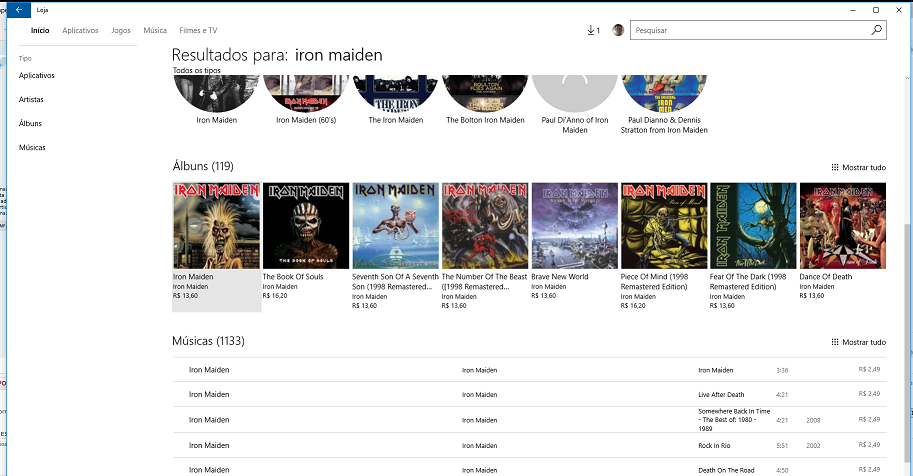
Task: Click The Book Of Souls title text
Action: click(x=293, y=277)
